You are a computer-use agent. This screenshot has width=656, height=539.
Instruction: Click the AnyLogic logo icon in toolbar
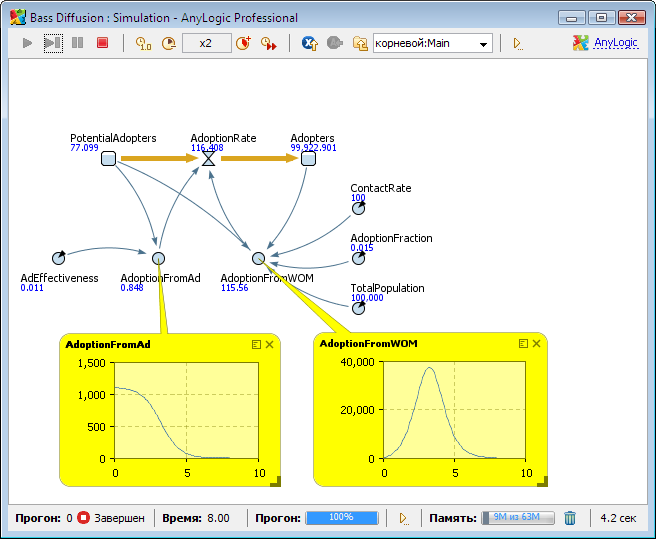tap(581, 43)
